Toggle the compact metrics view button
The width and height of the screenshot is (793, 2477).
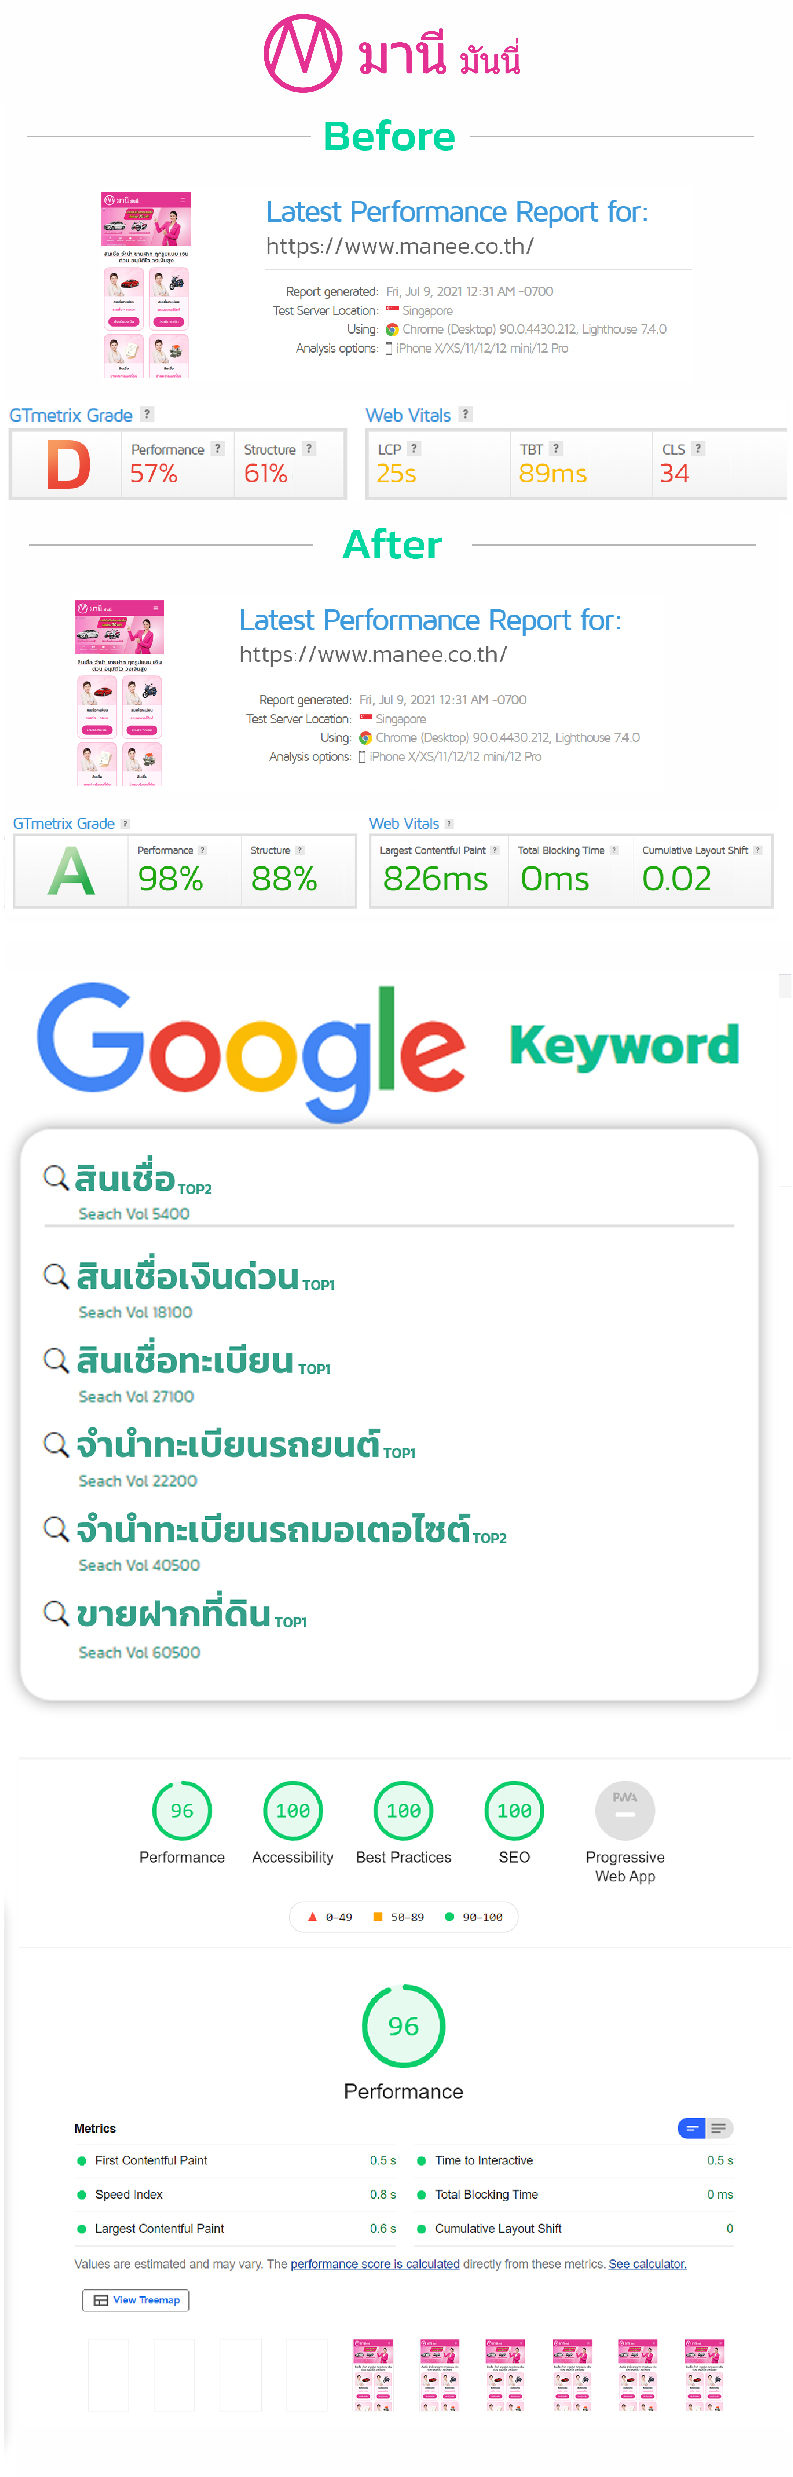point(691,2128)
